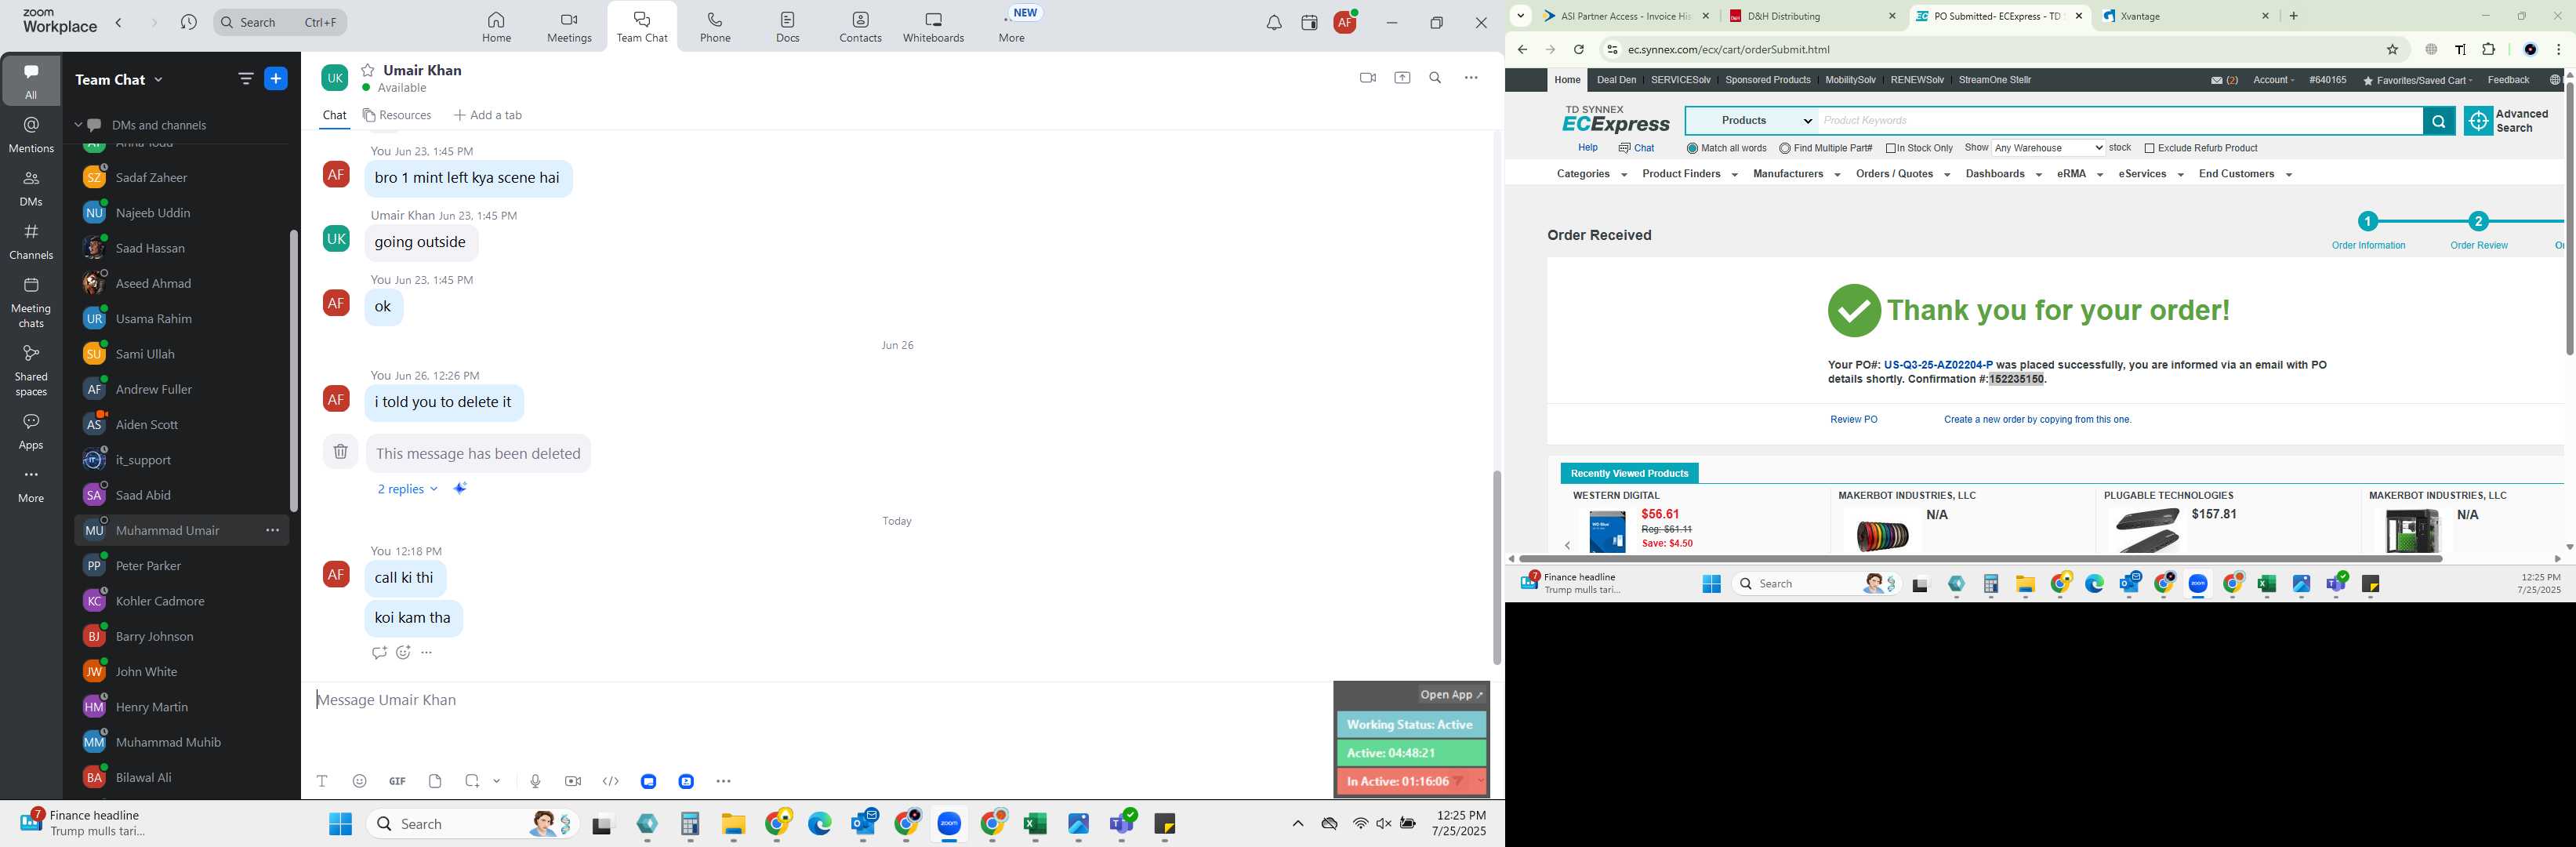Run ECExpress product search magnifier button
Screen dimensions: 2576x847
tap(2438, 121)
